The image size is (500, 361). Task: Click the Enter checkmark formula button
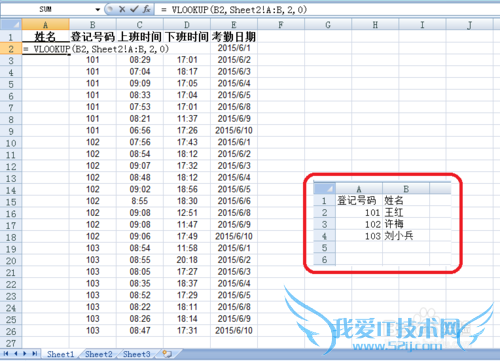[x=134, y=9]
